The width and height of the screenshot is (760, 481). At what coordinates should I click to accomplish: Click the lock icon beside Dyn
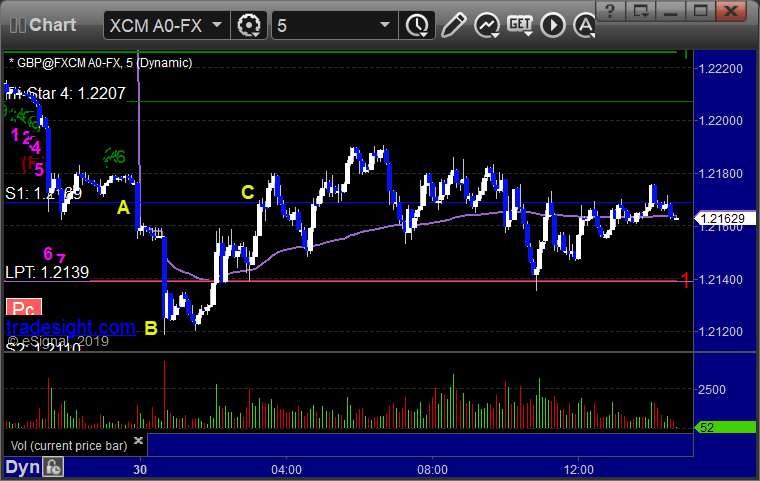(53, 467)
